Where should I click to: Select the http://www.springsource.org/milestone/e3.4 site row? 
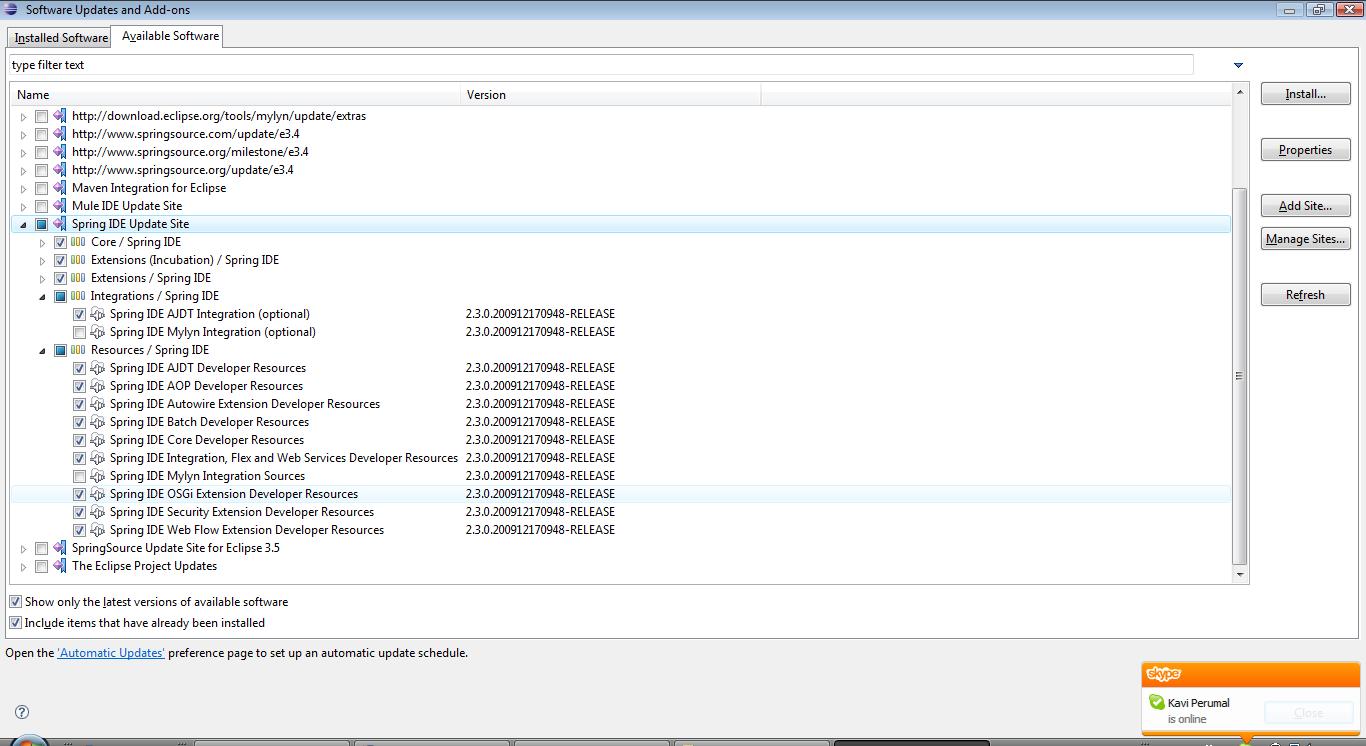[620, 152]
